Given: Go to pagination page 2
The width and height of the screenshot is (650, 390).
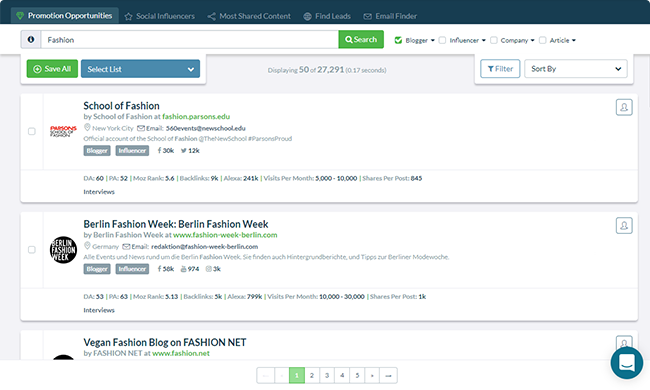Looking at the screenshot, I should 312,375.
